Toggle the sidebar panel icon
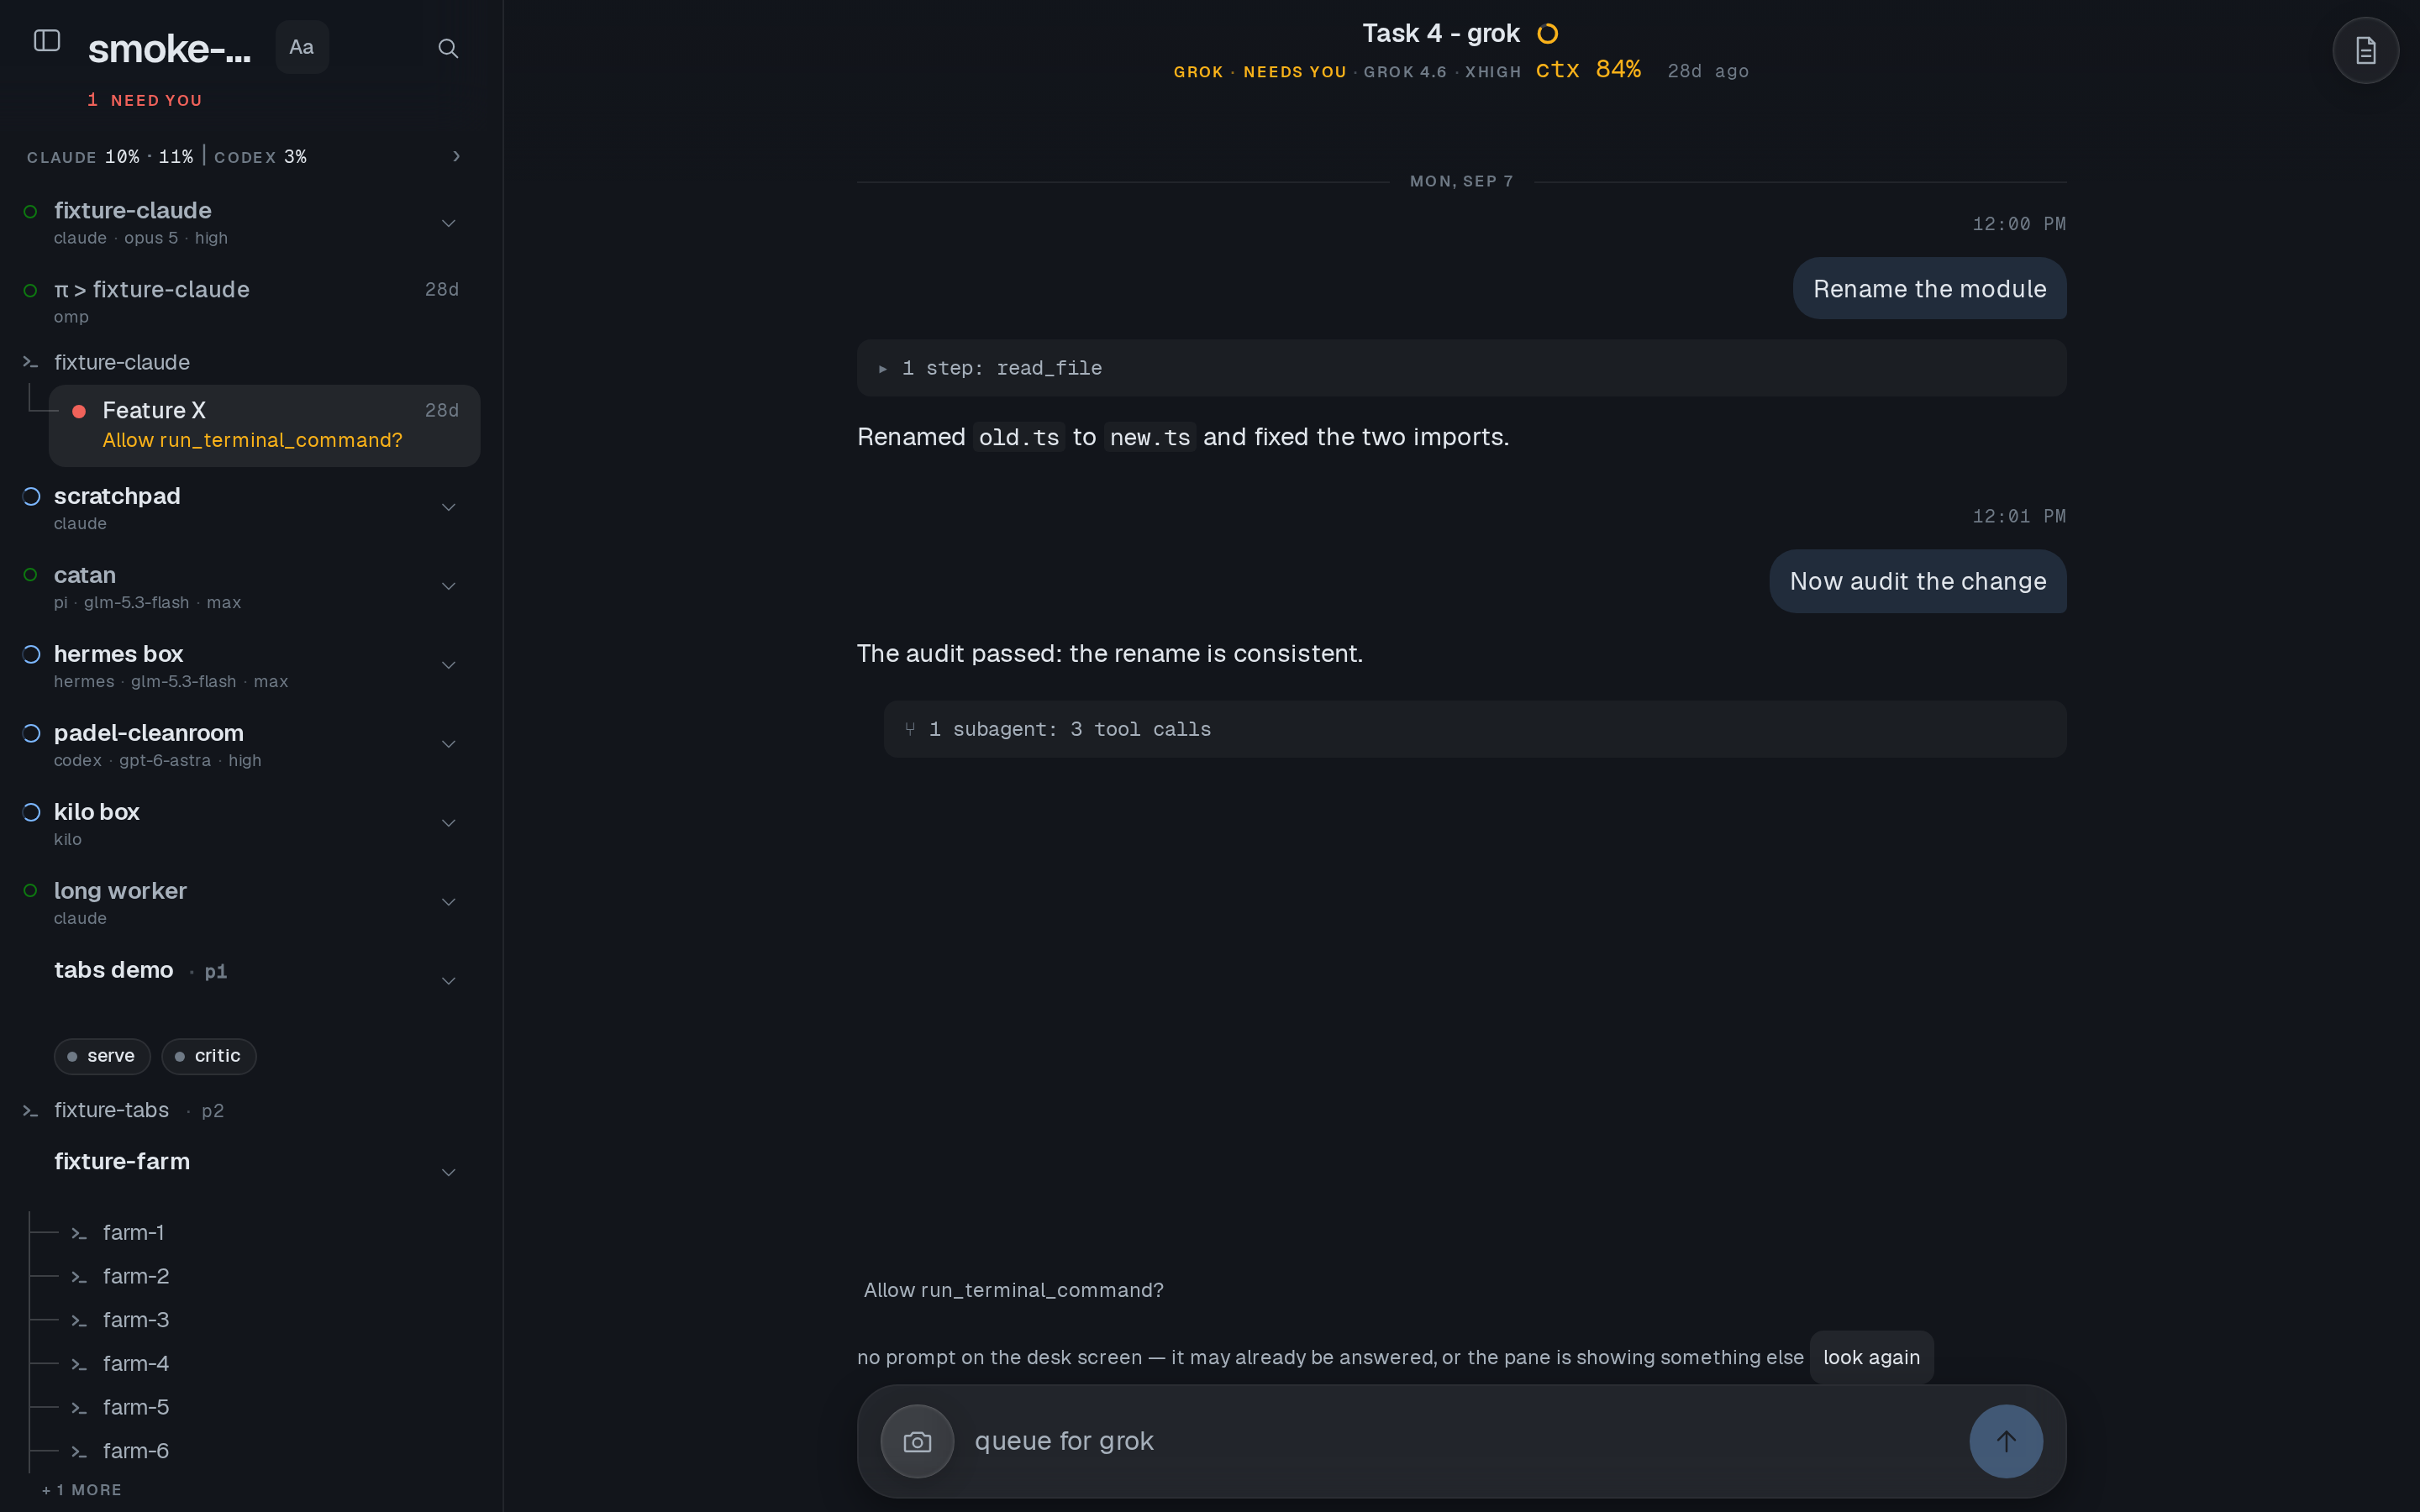Image resolution: width=2420 pixels, height=1512 pixels. pos(47,41)
